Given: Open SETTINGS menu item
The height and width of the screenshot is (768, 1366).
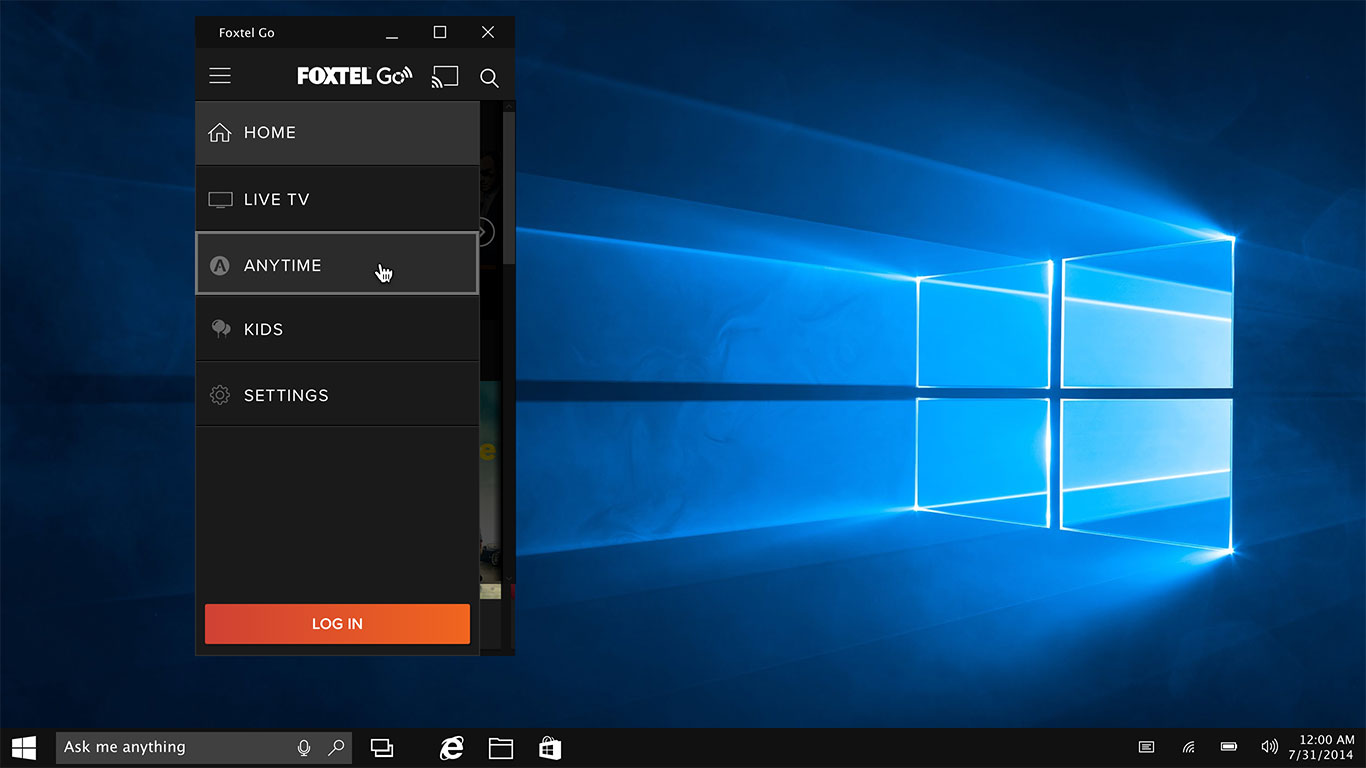Looking at the screenshot, I should [x=337, y=395].
